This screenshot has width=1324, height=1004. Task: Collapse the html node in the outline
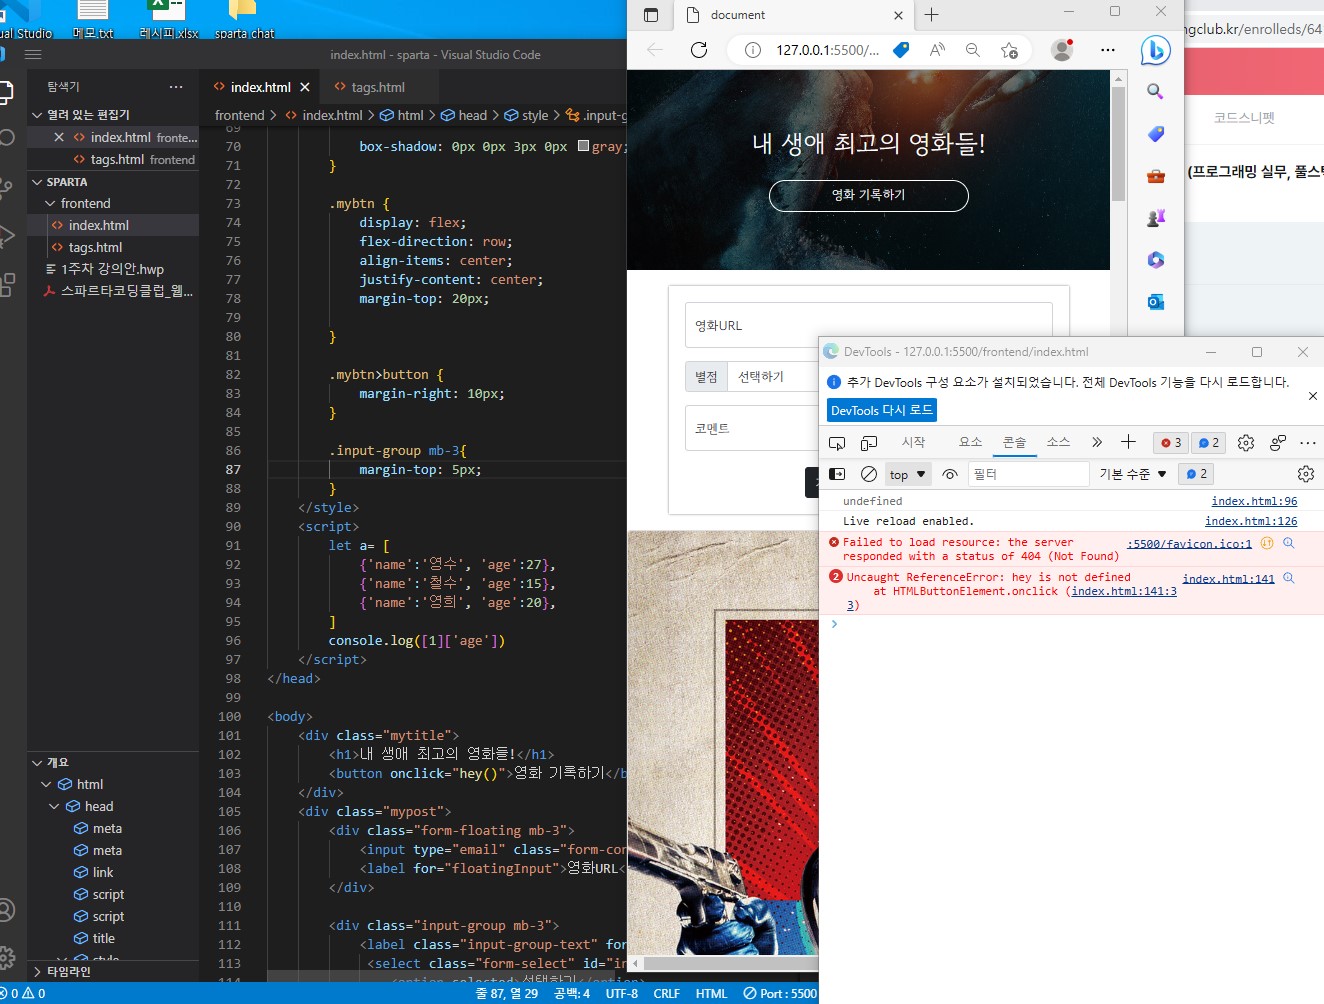point(46,784)
